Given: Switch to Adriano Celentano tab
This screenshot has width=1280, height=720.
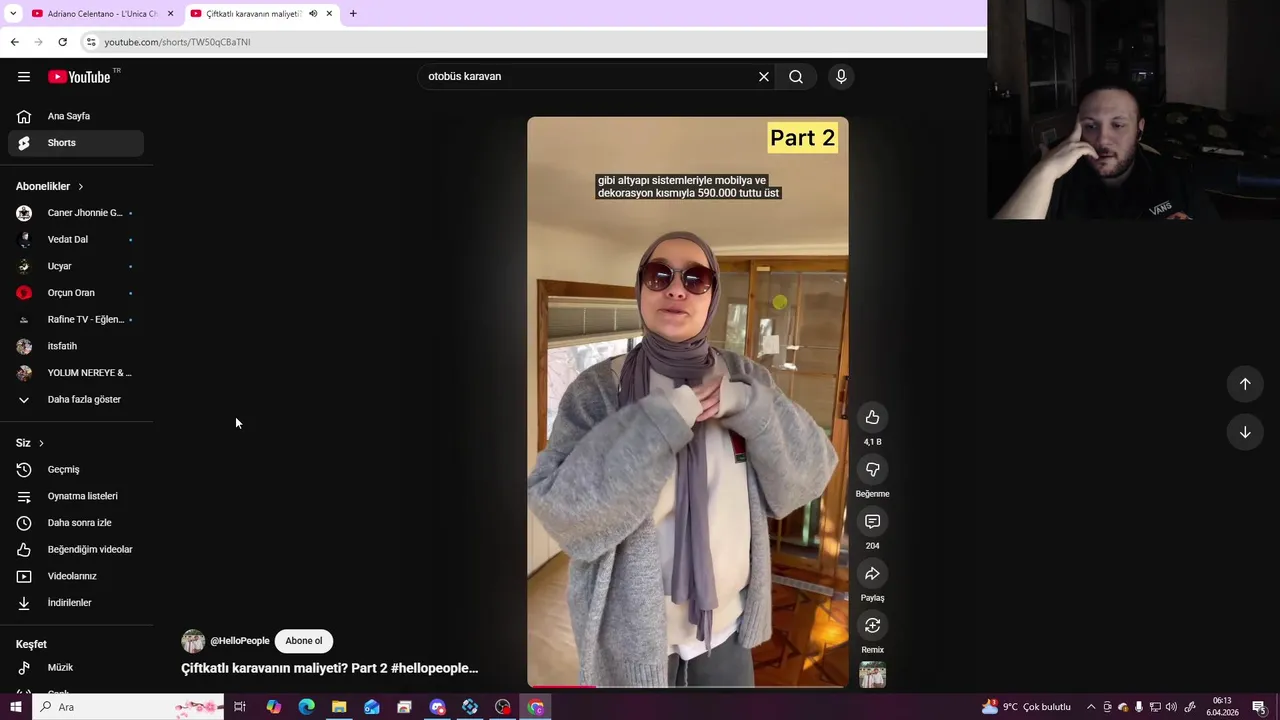Looking at the screenshot, I should (x=101, y=14).
